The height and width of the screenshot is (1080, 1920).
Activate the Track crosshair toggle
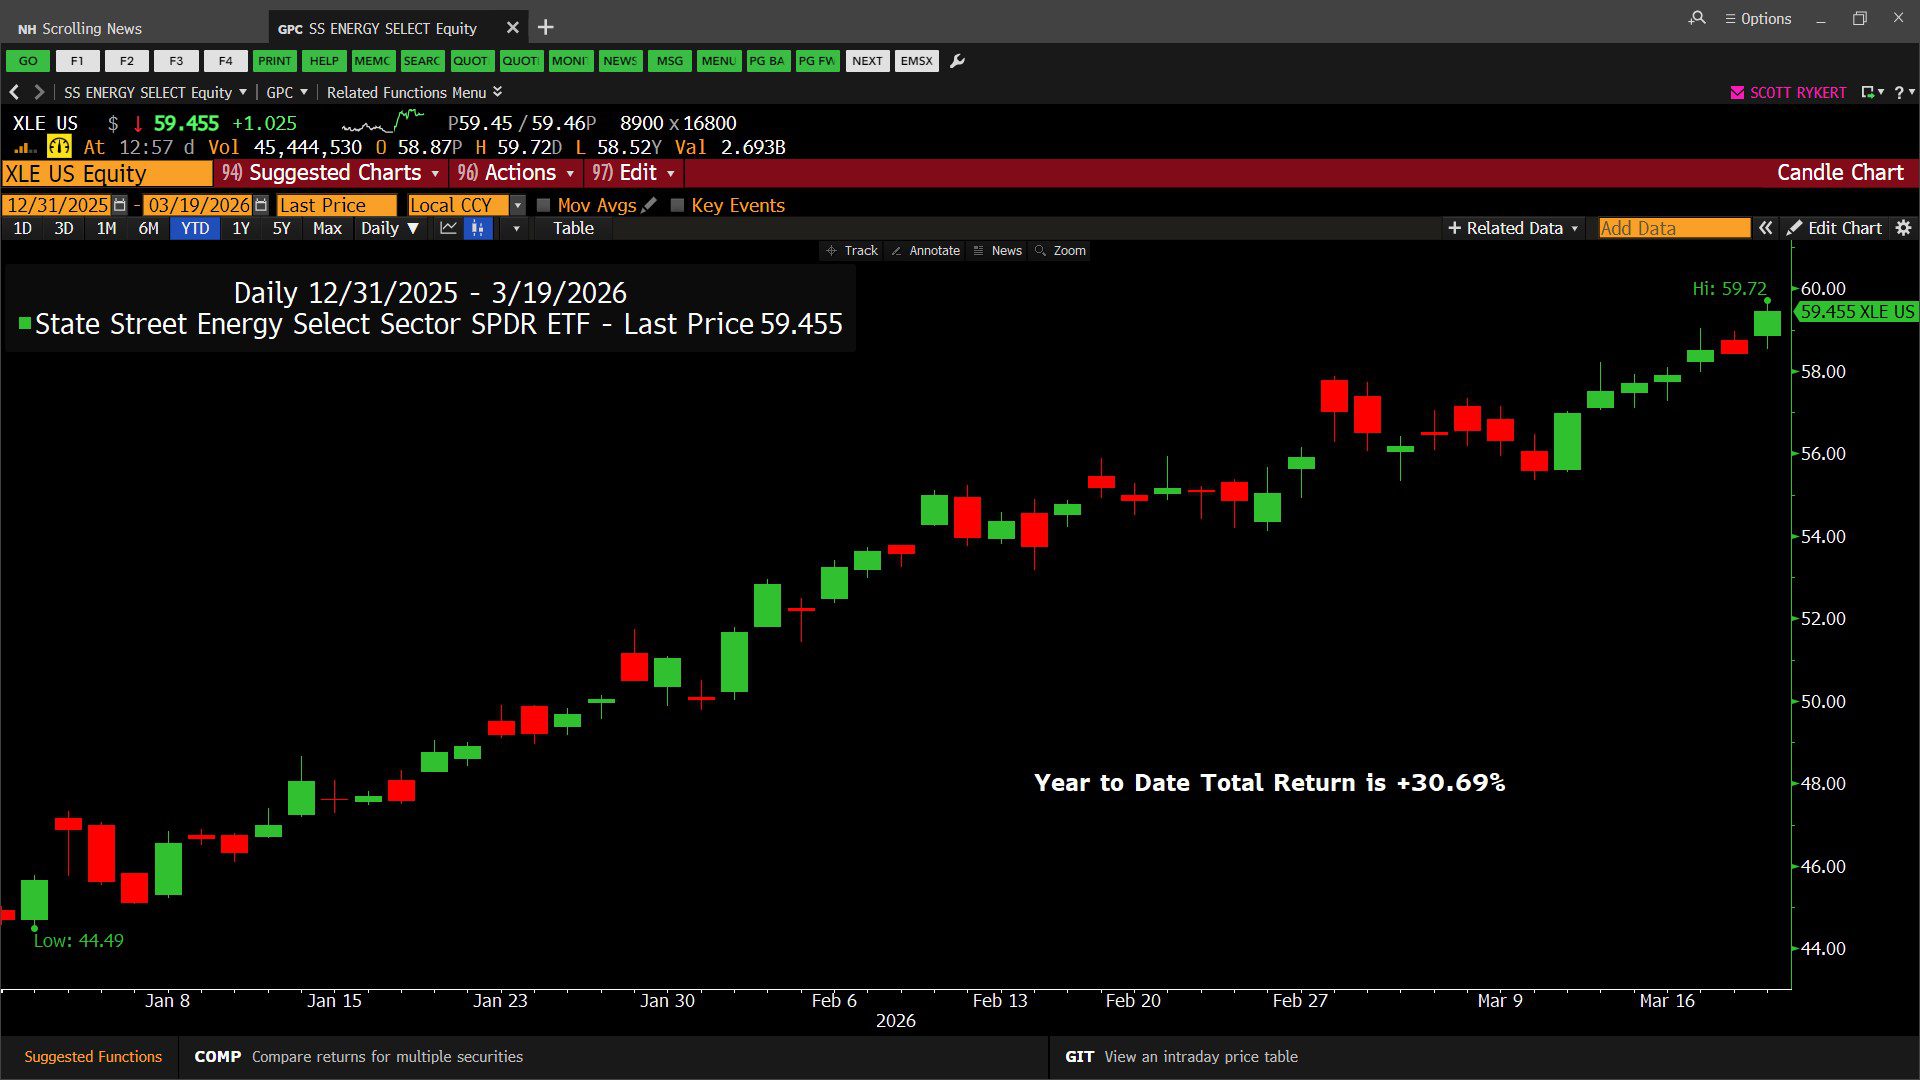[852, 251]
